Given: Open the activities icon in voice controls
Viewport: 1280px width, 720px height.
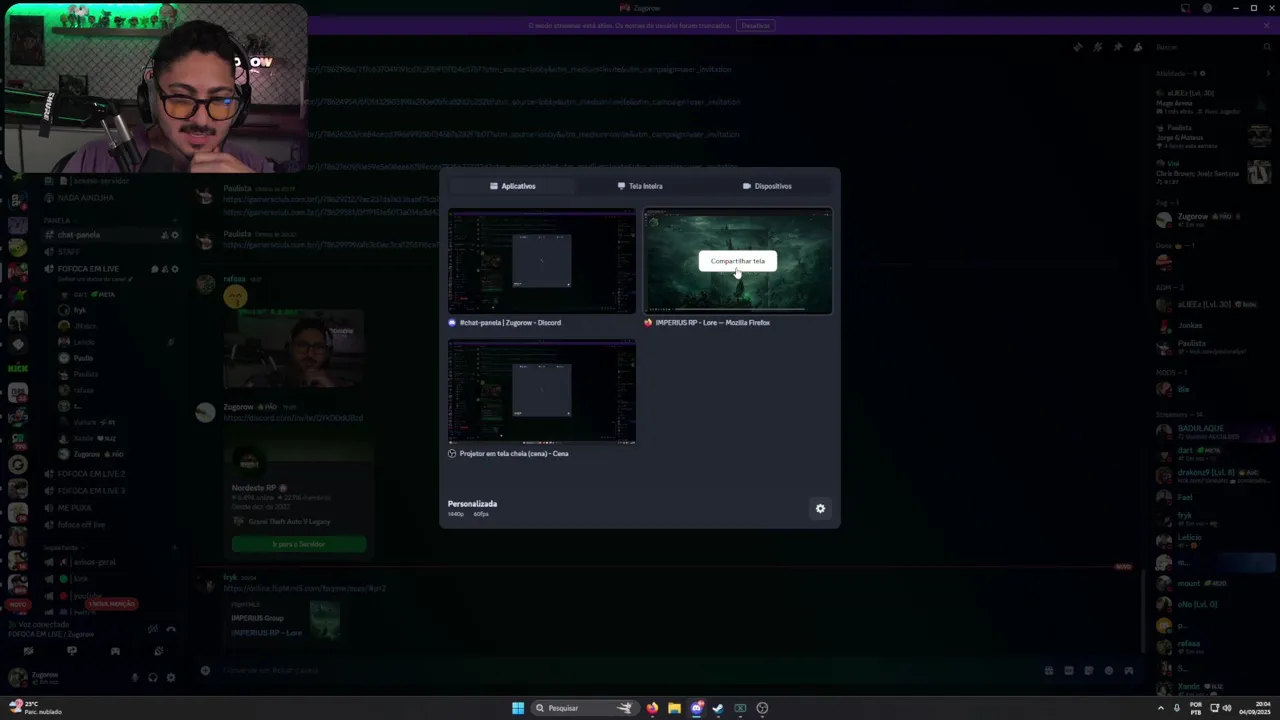Looking at the screenshot, I should coord(115,651).
